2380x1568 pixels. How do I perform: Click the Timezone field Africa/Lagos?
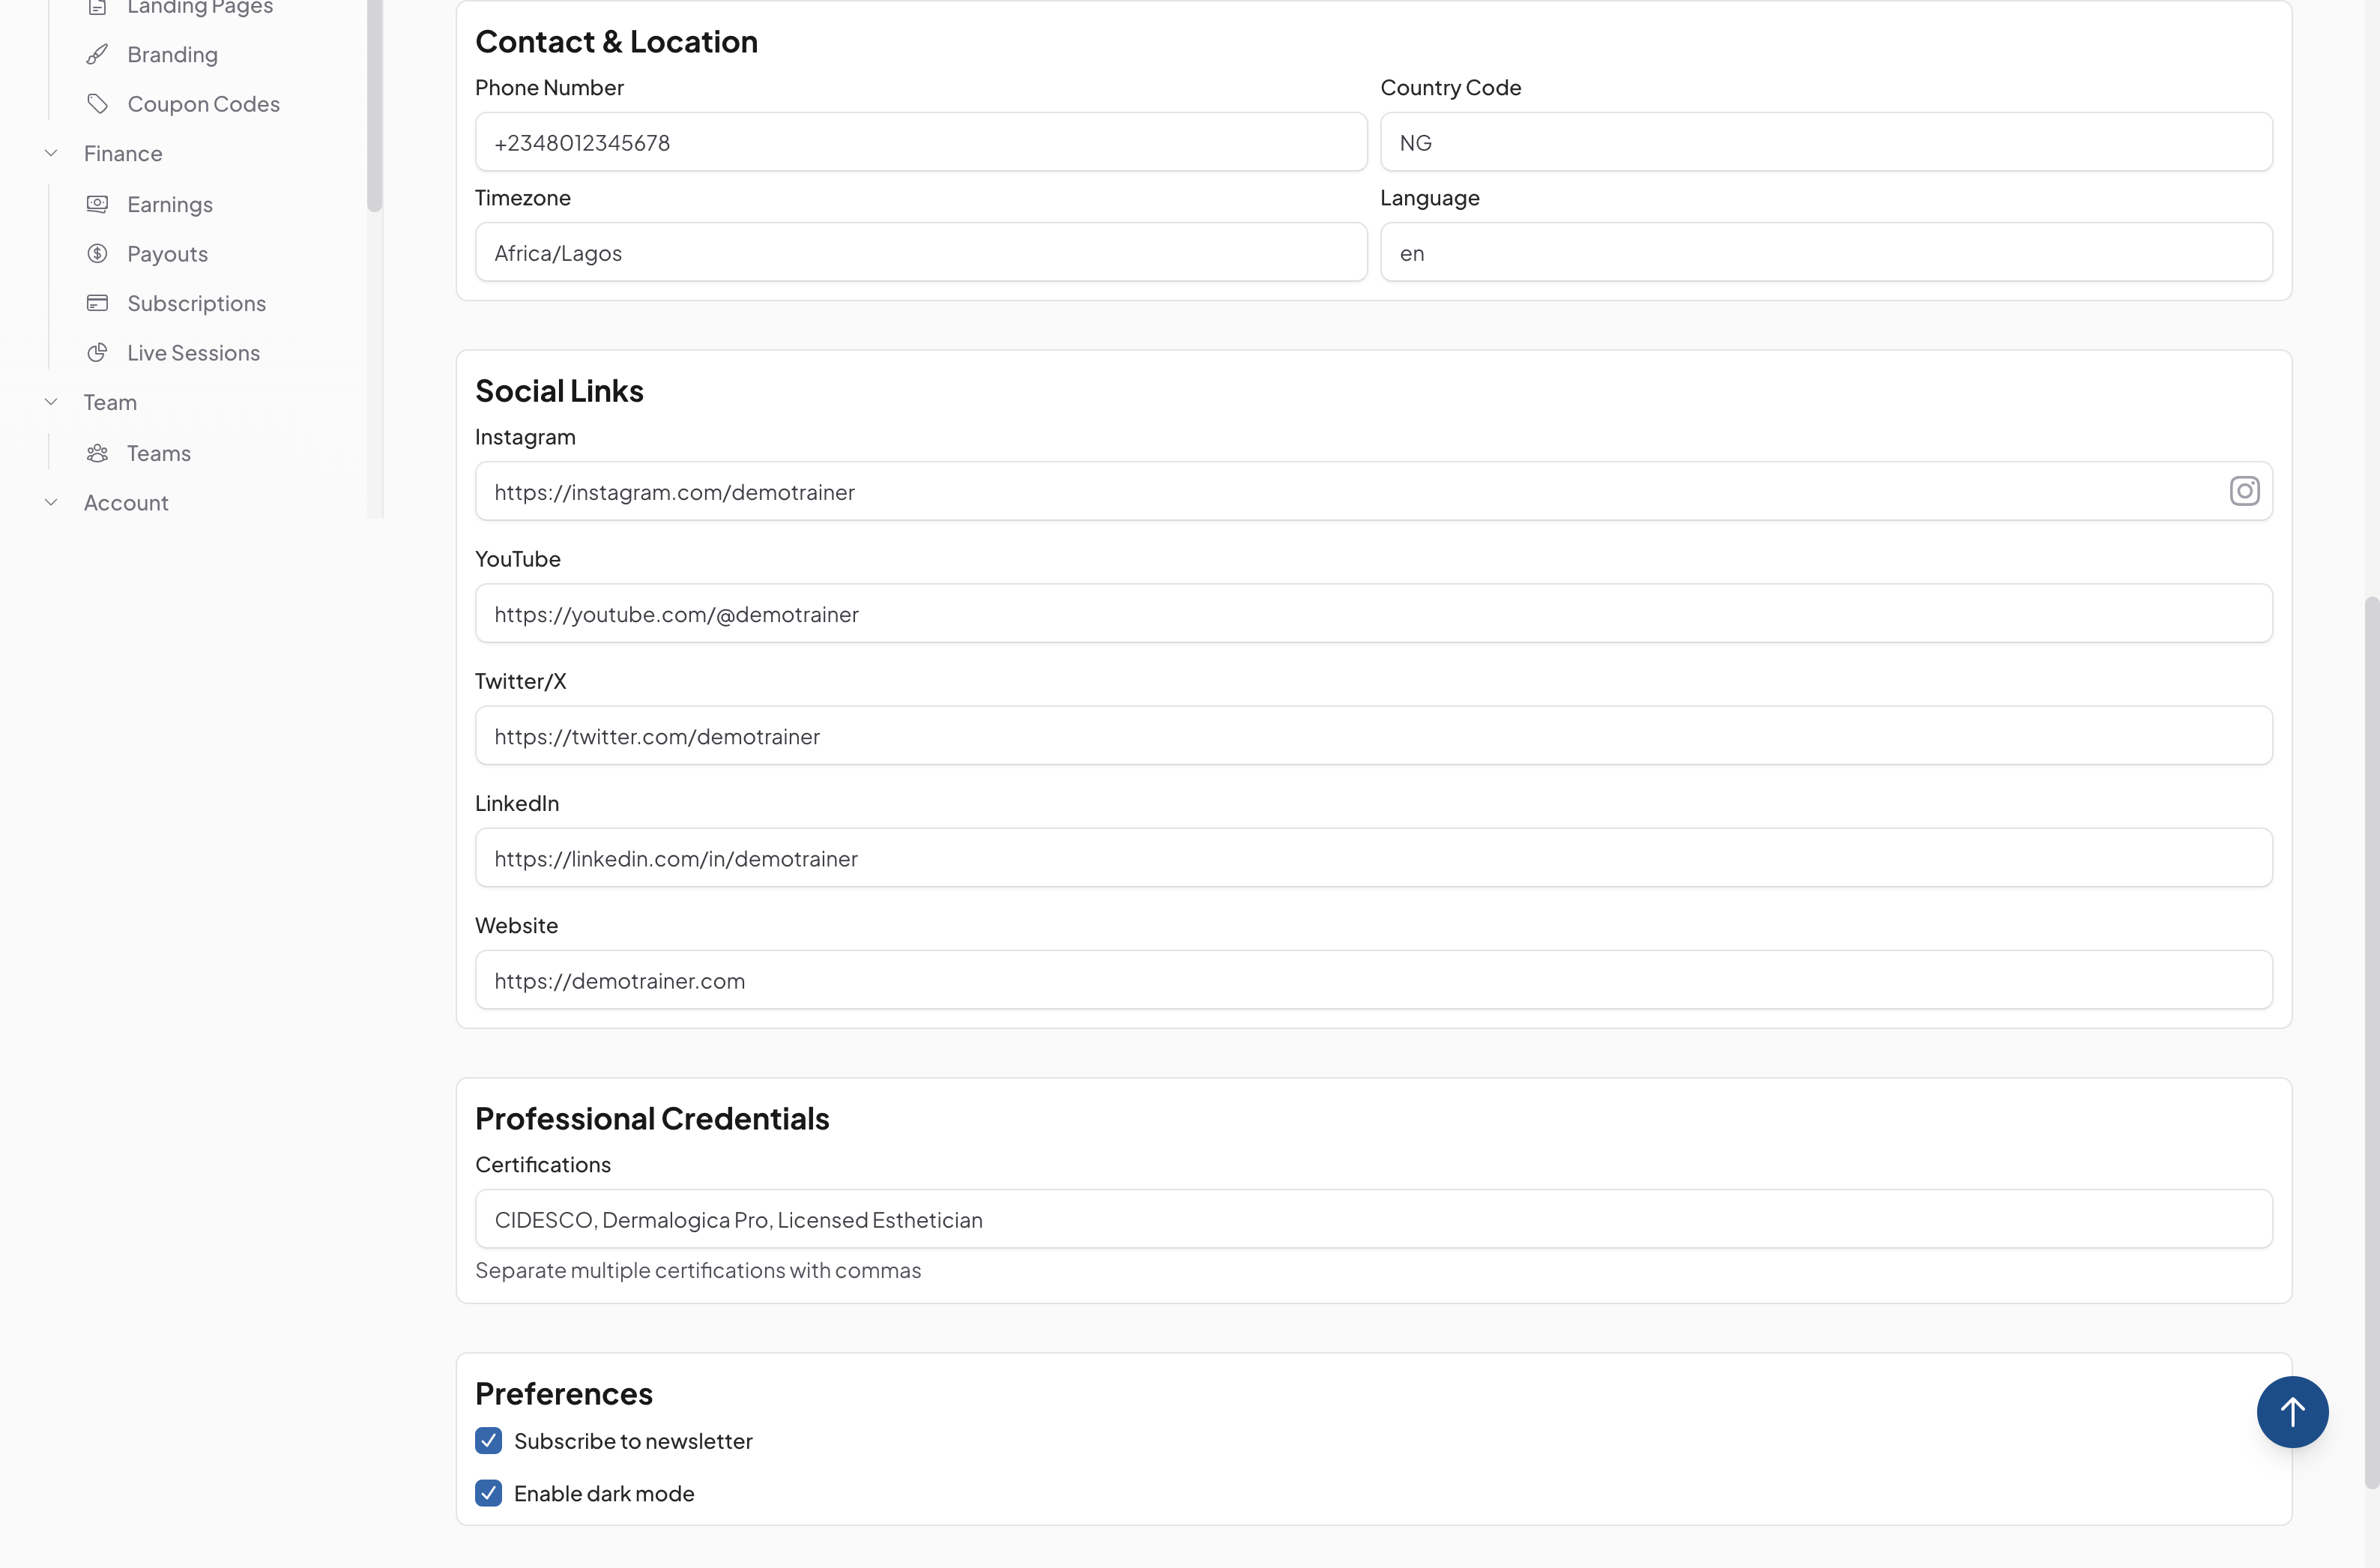(x=920, y=253)
